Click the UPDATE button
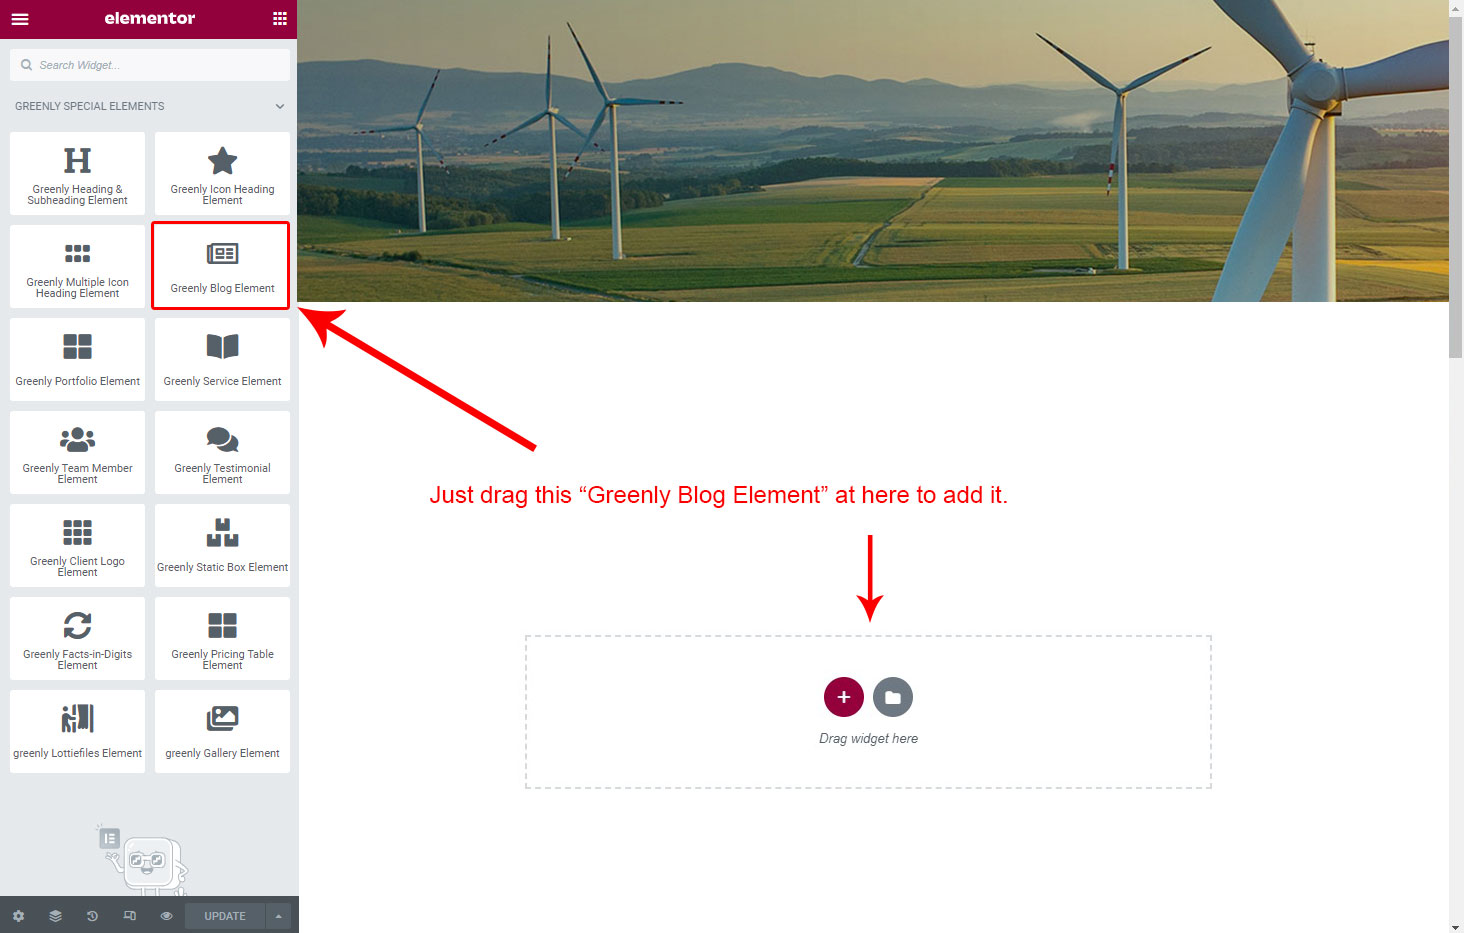The image size is (1464, 933). (x=225, y=916)
